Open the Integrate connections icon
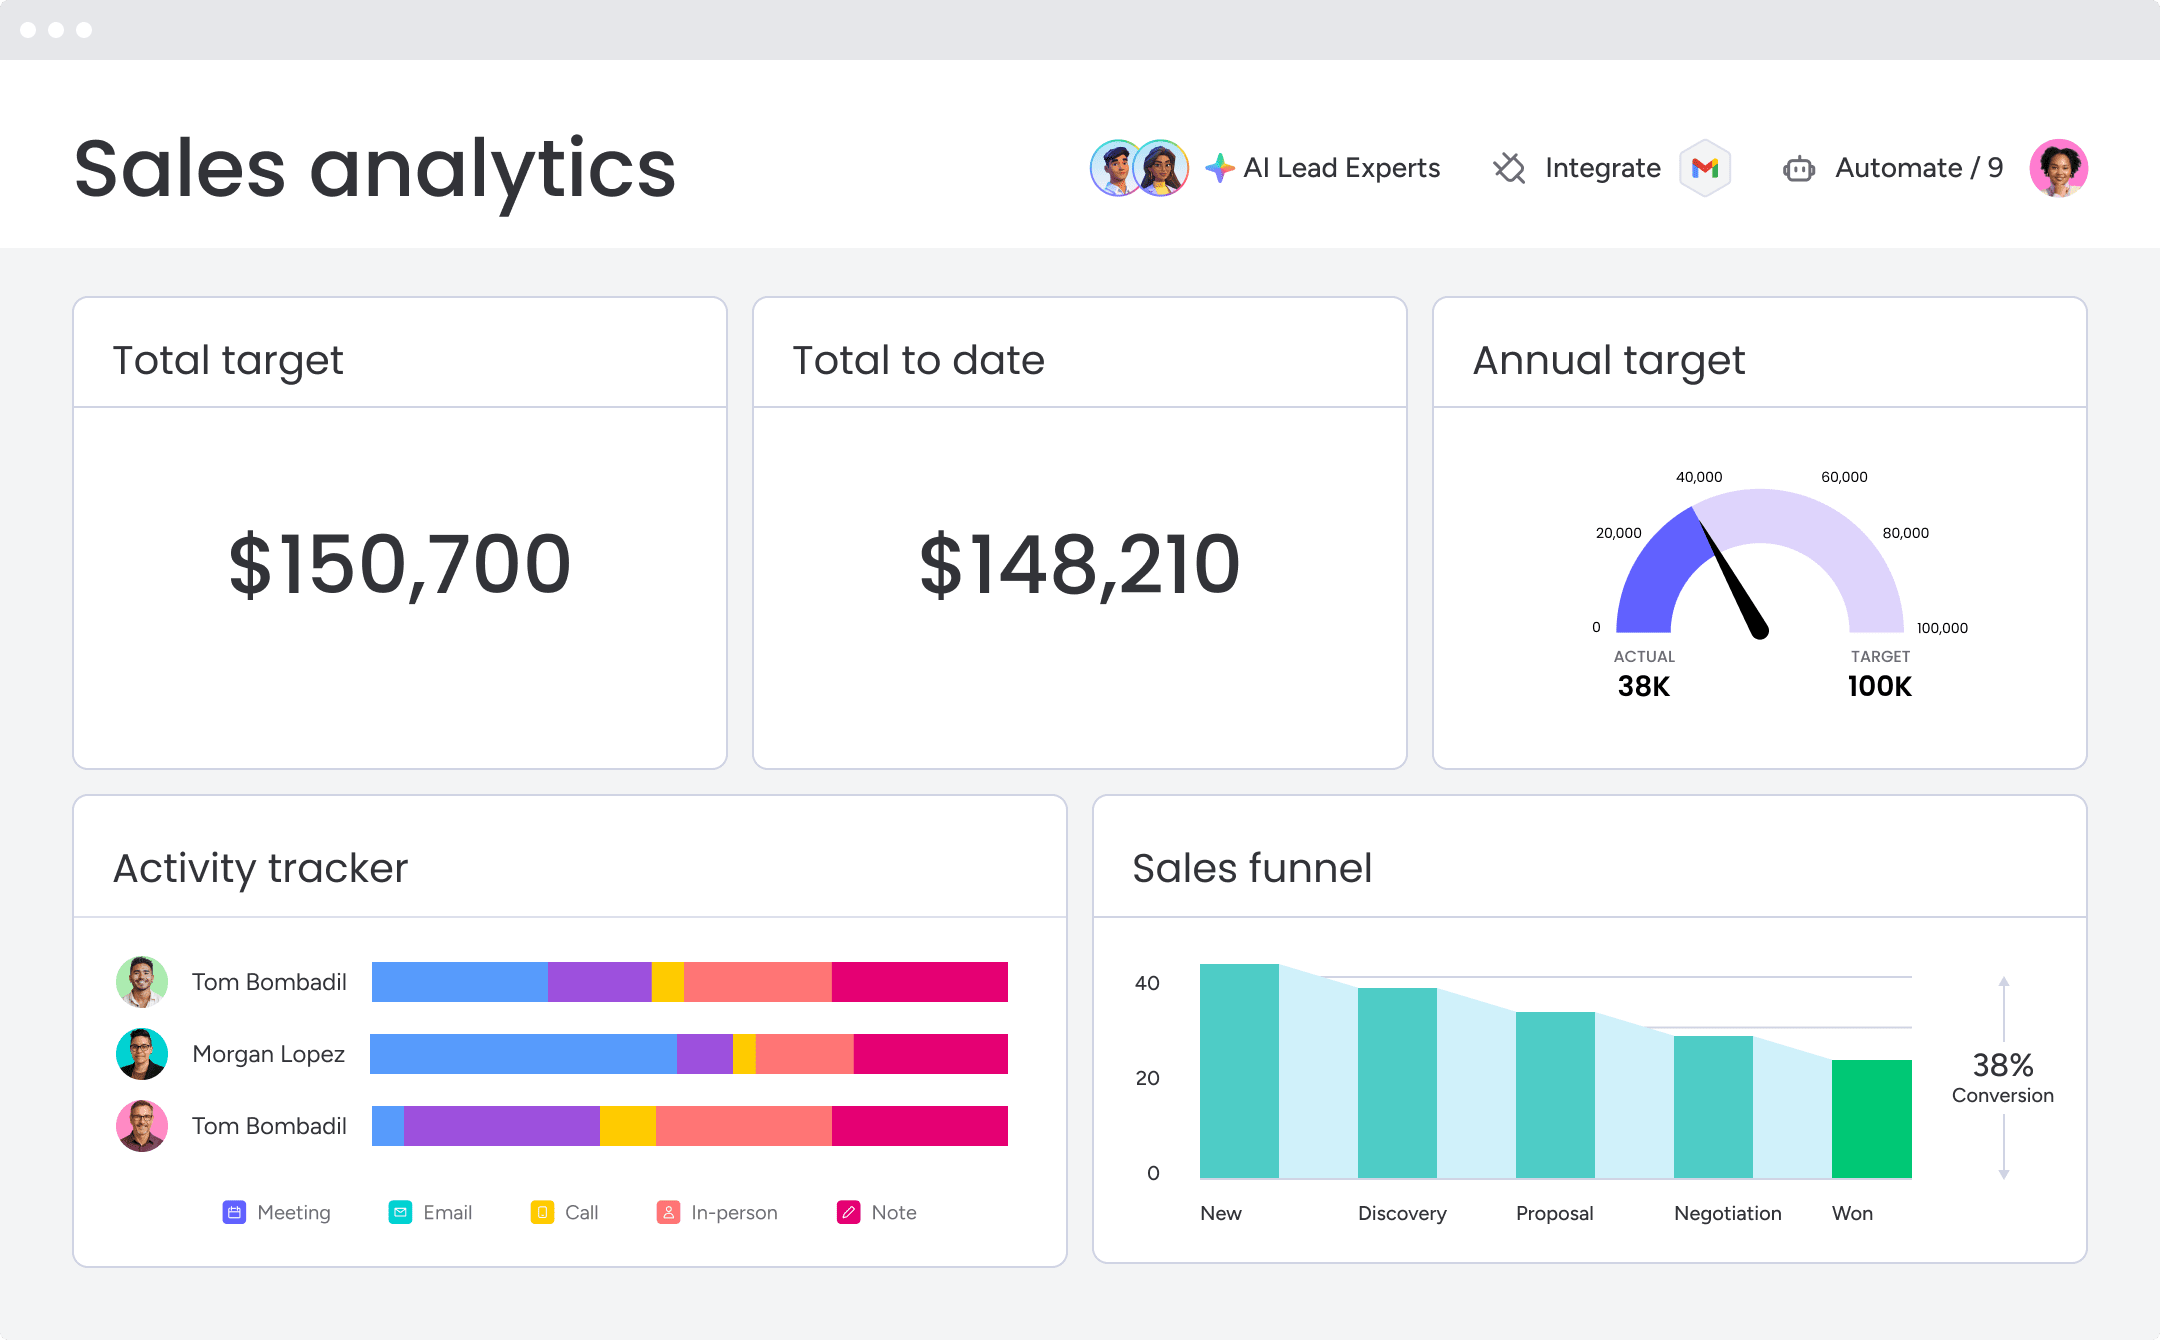The width and height of the screenshot is (2160, 1340). [1510, 167]
